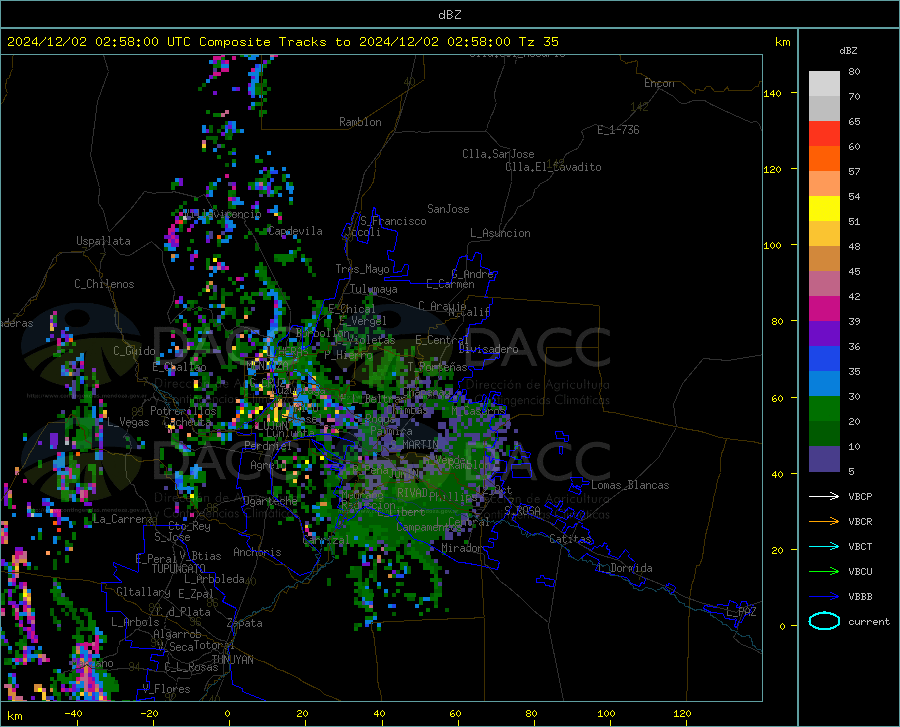Click the cyan VBCT arrow in legend
The height and width of the screenshot is (727, 900).
(824, 546)
